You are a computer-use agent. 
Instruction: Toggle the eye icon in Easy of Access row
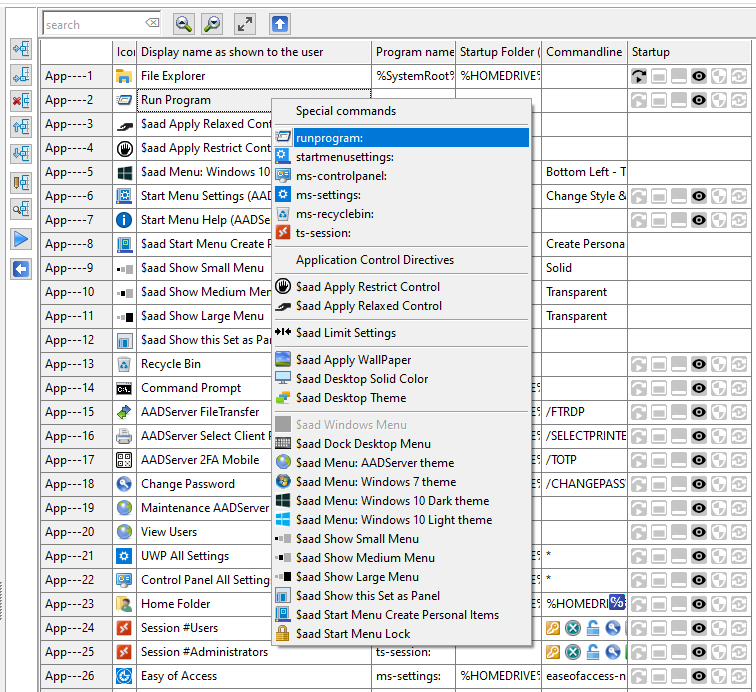tap(699, 676)
